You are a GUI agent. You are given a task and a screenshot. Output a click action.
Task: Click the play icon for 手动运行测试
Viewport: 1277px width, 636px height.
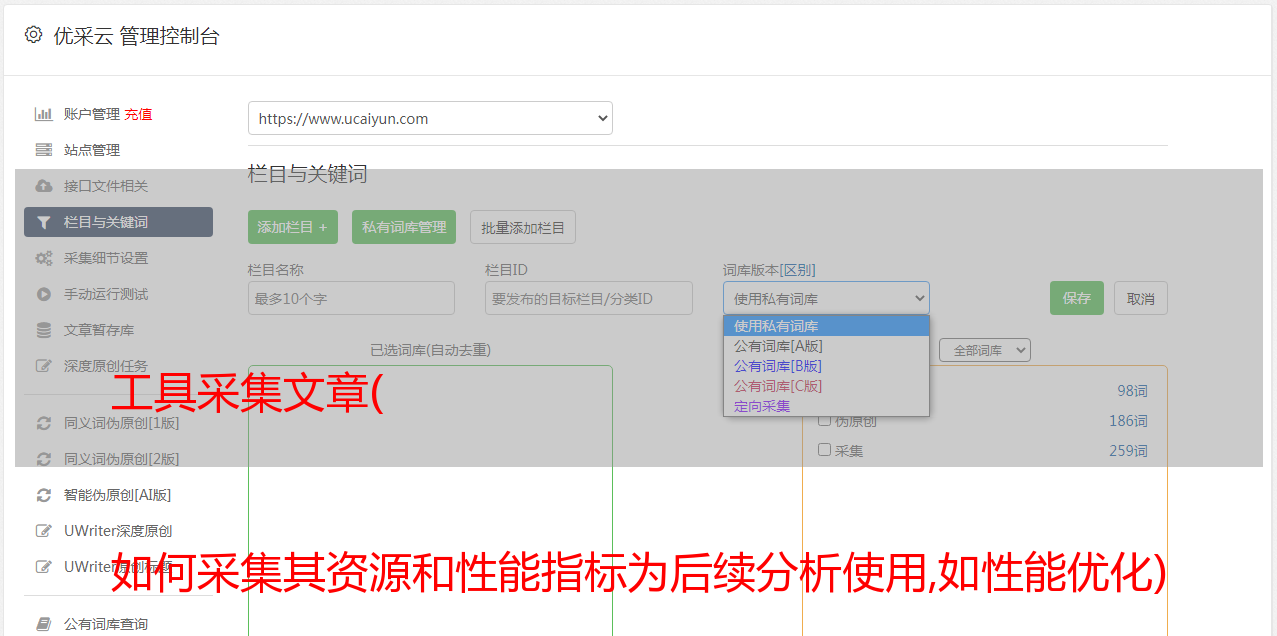point(43,294)
